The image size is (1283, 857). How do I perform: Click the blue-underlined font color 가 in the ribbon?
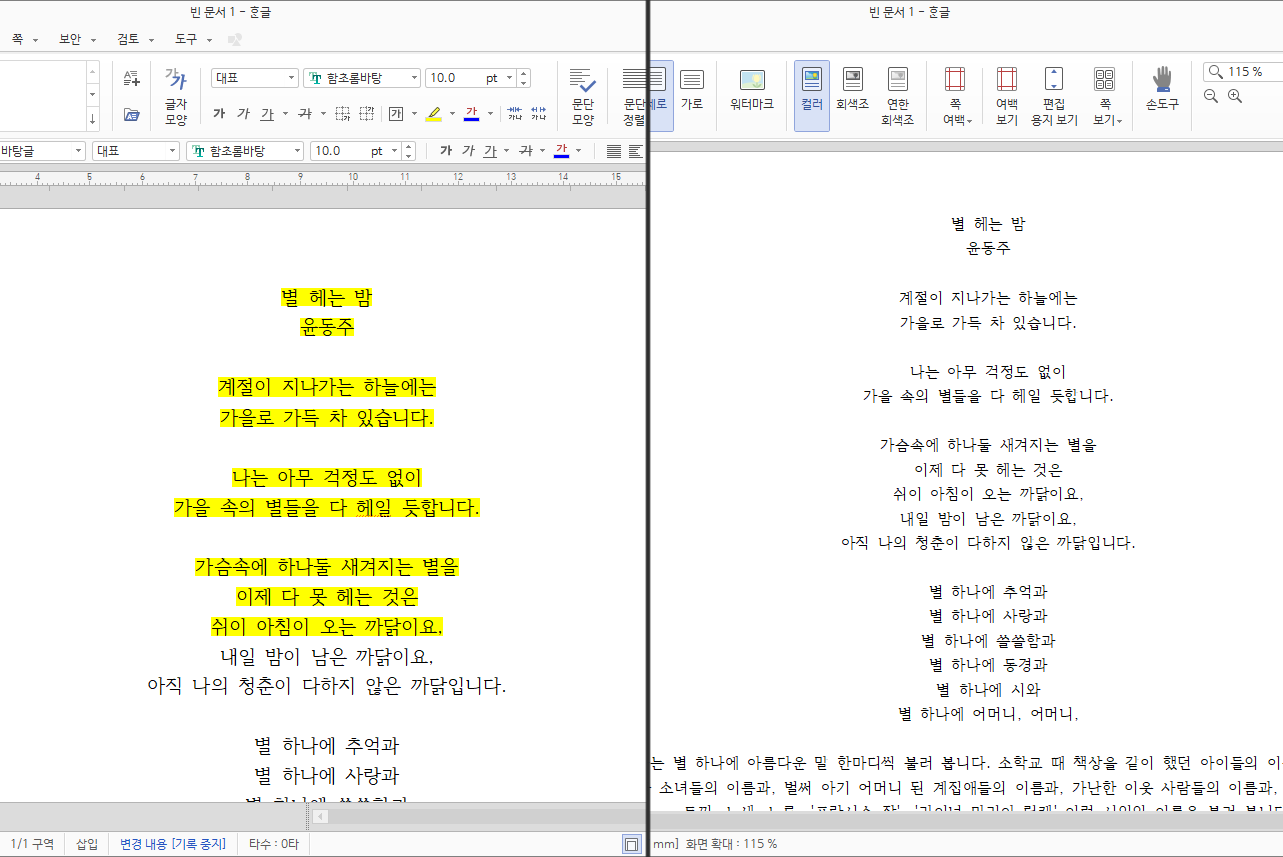tap(472, 114)
